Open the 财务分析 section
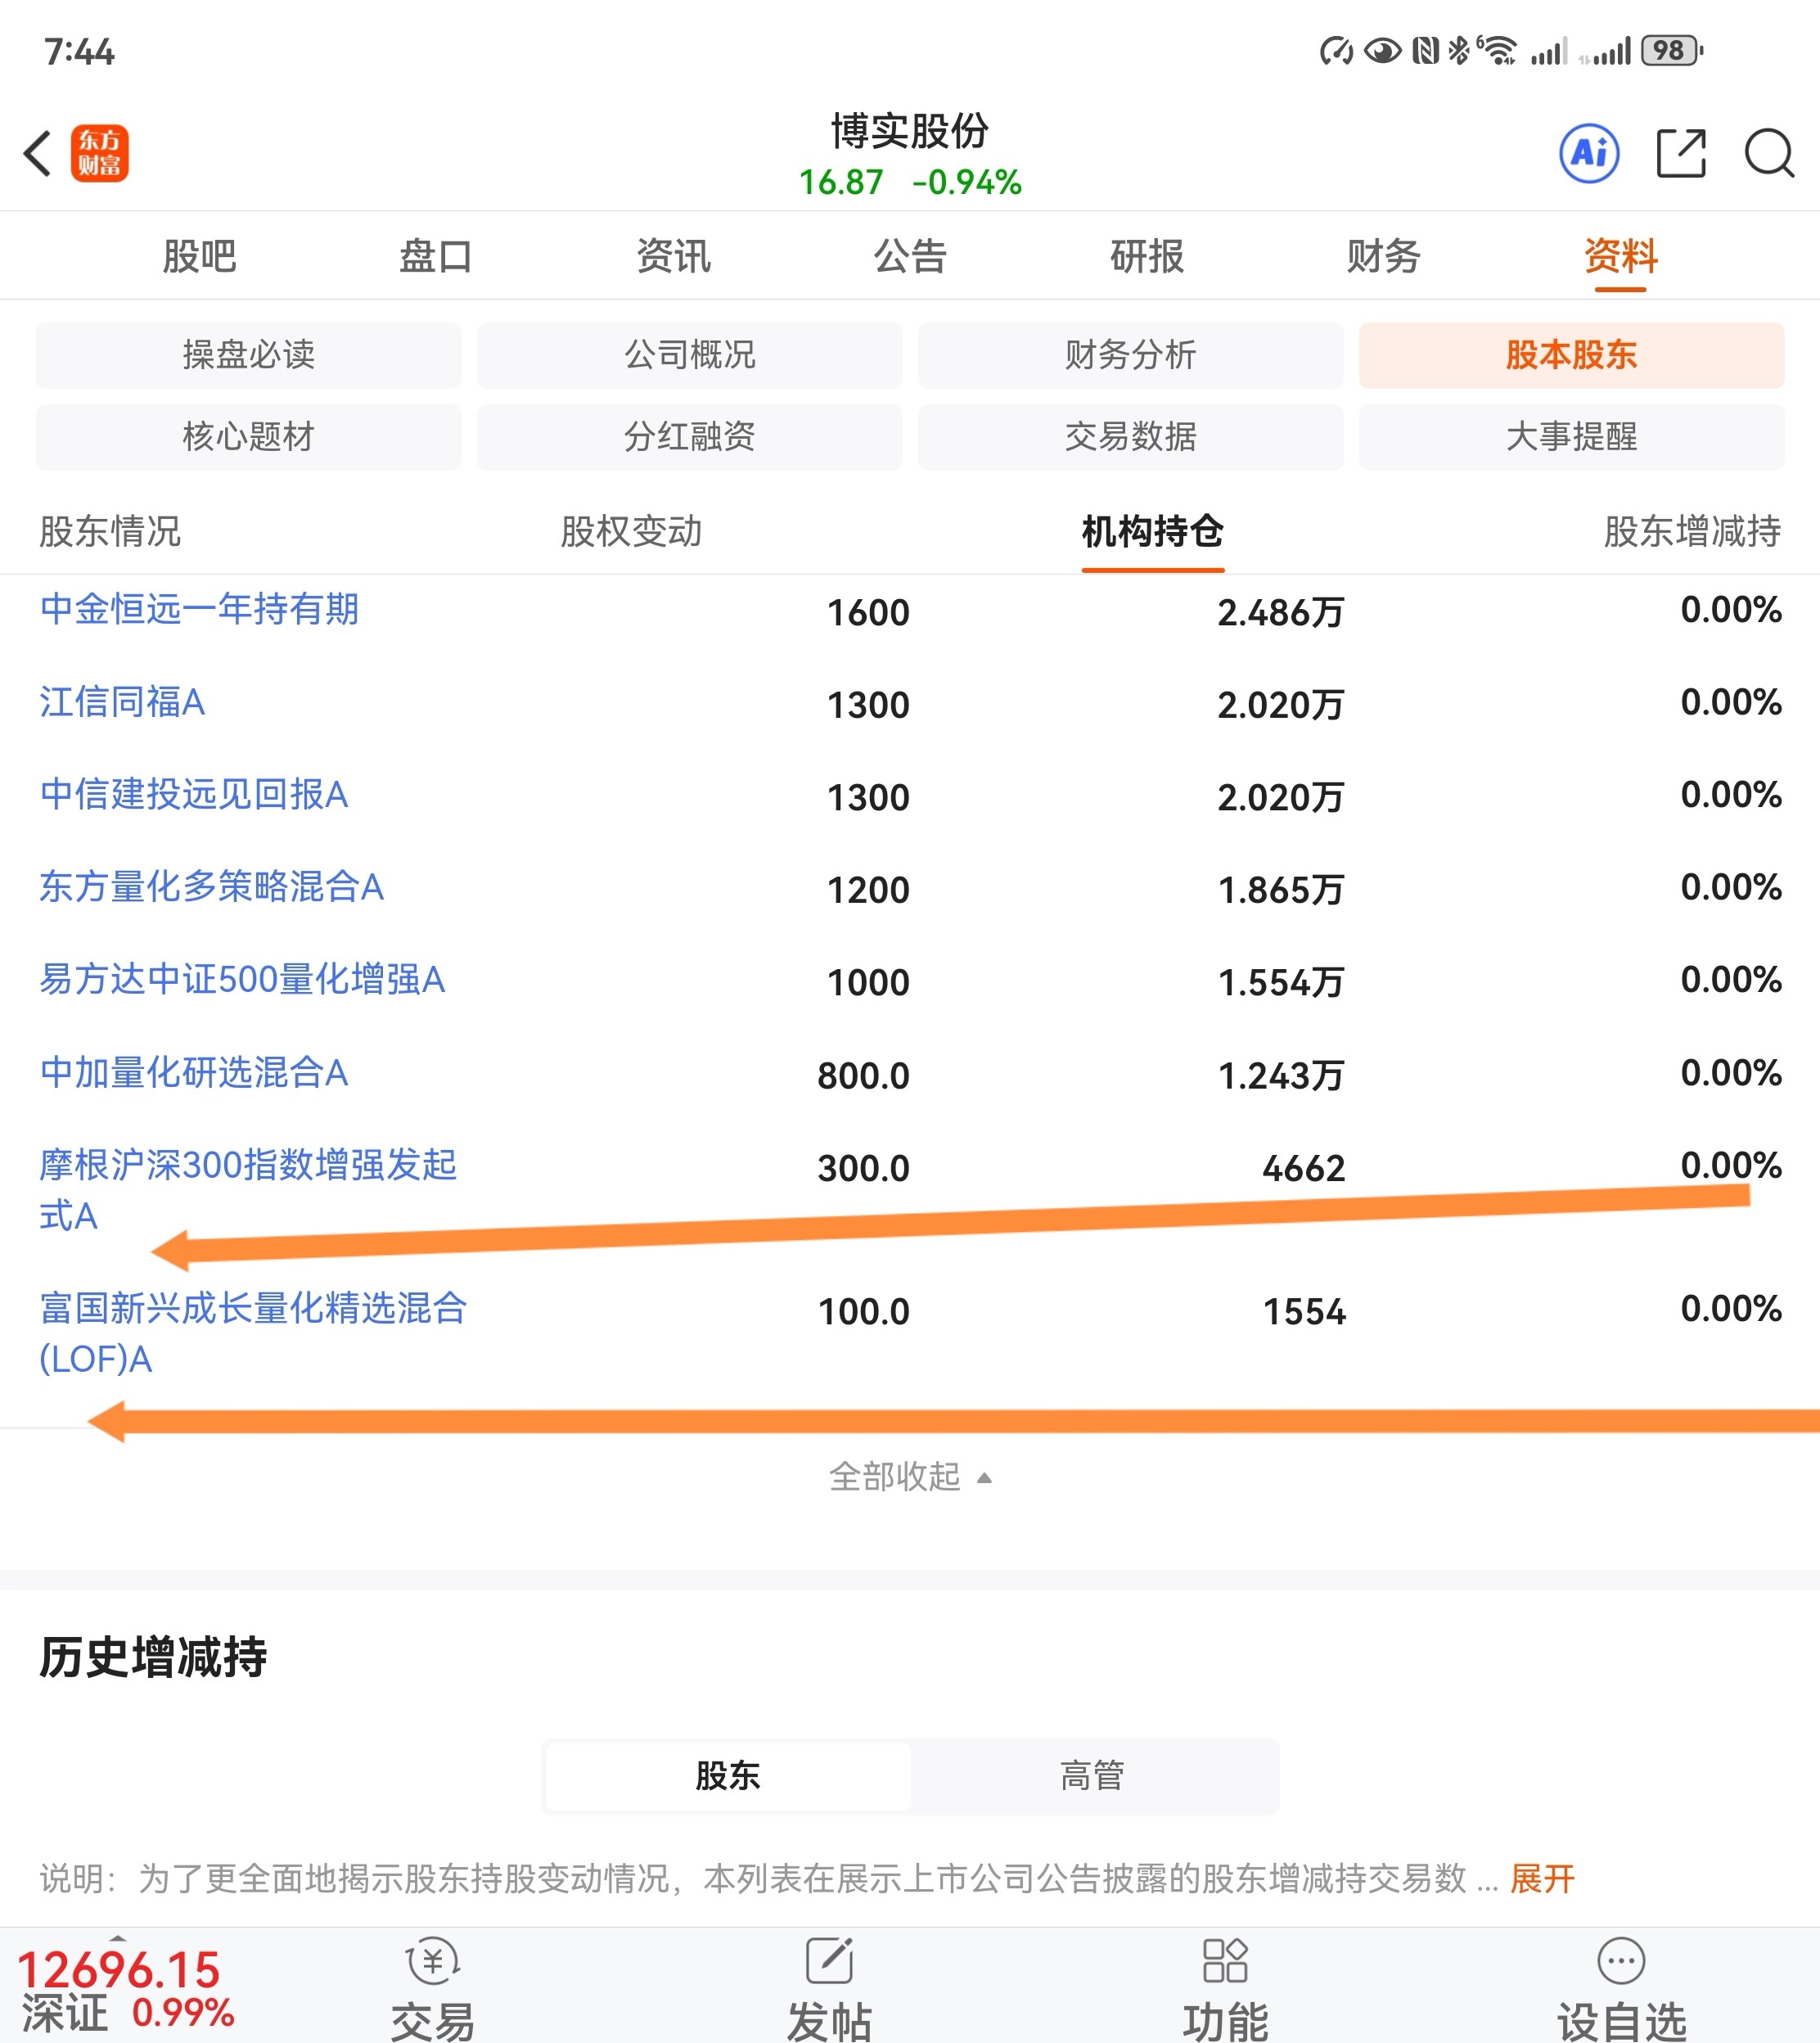The height and width of the screenshot is (2043, 1820). tap(1130, 355)
